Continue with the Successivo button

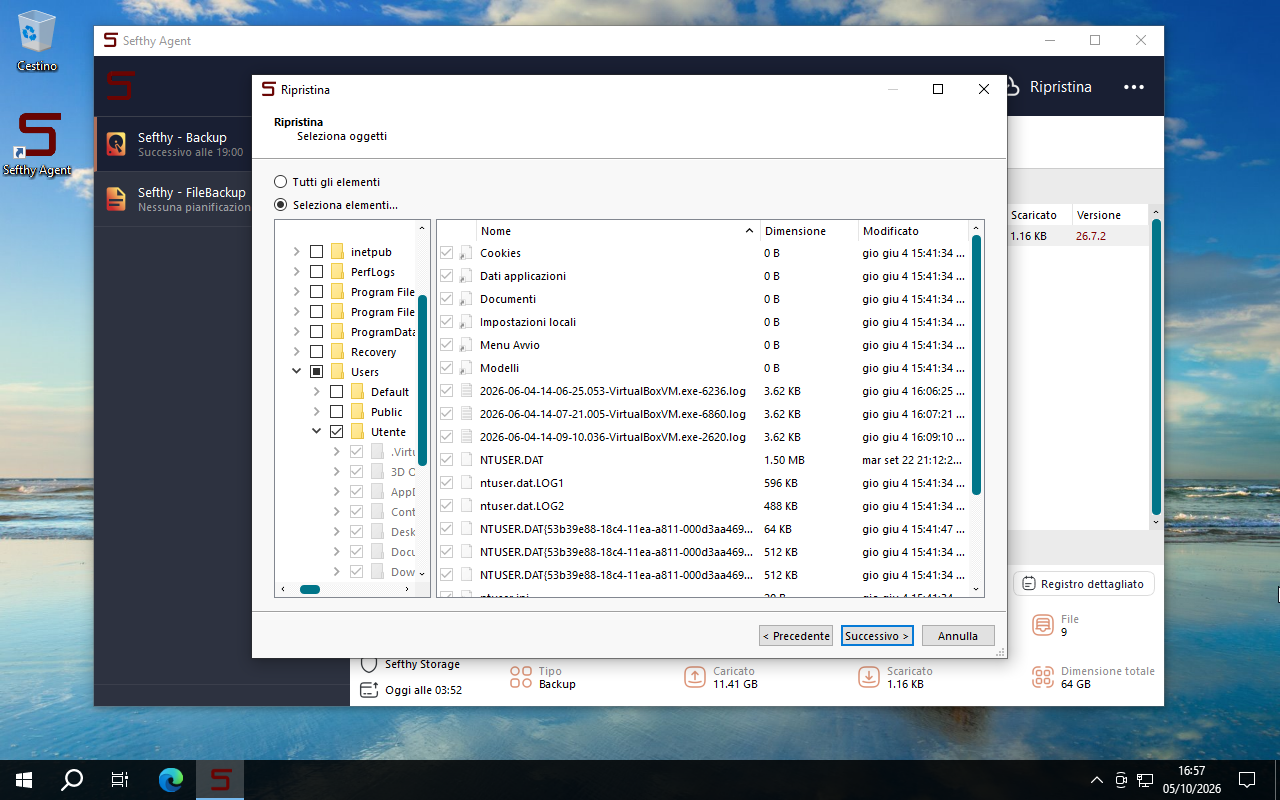point(877,636)
